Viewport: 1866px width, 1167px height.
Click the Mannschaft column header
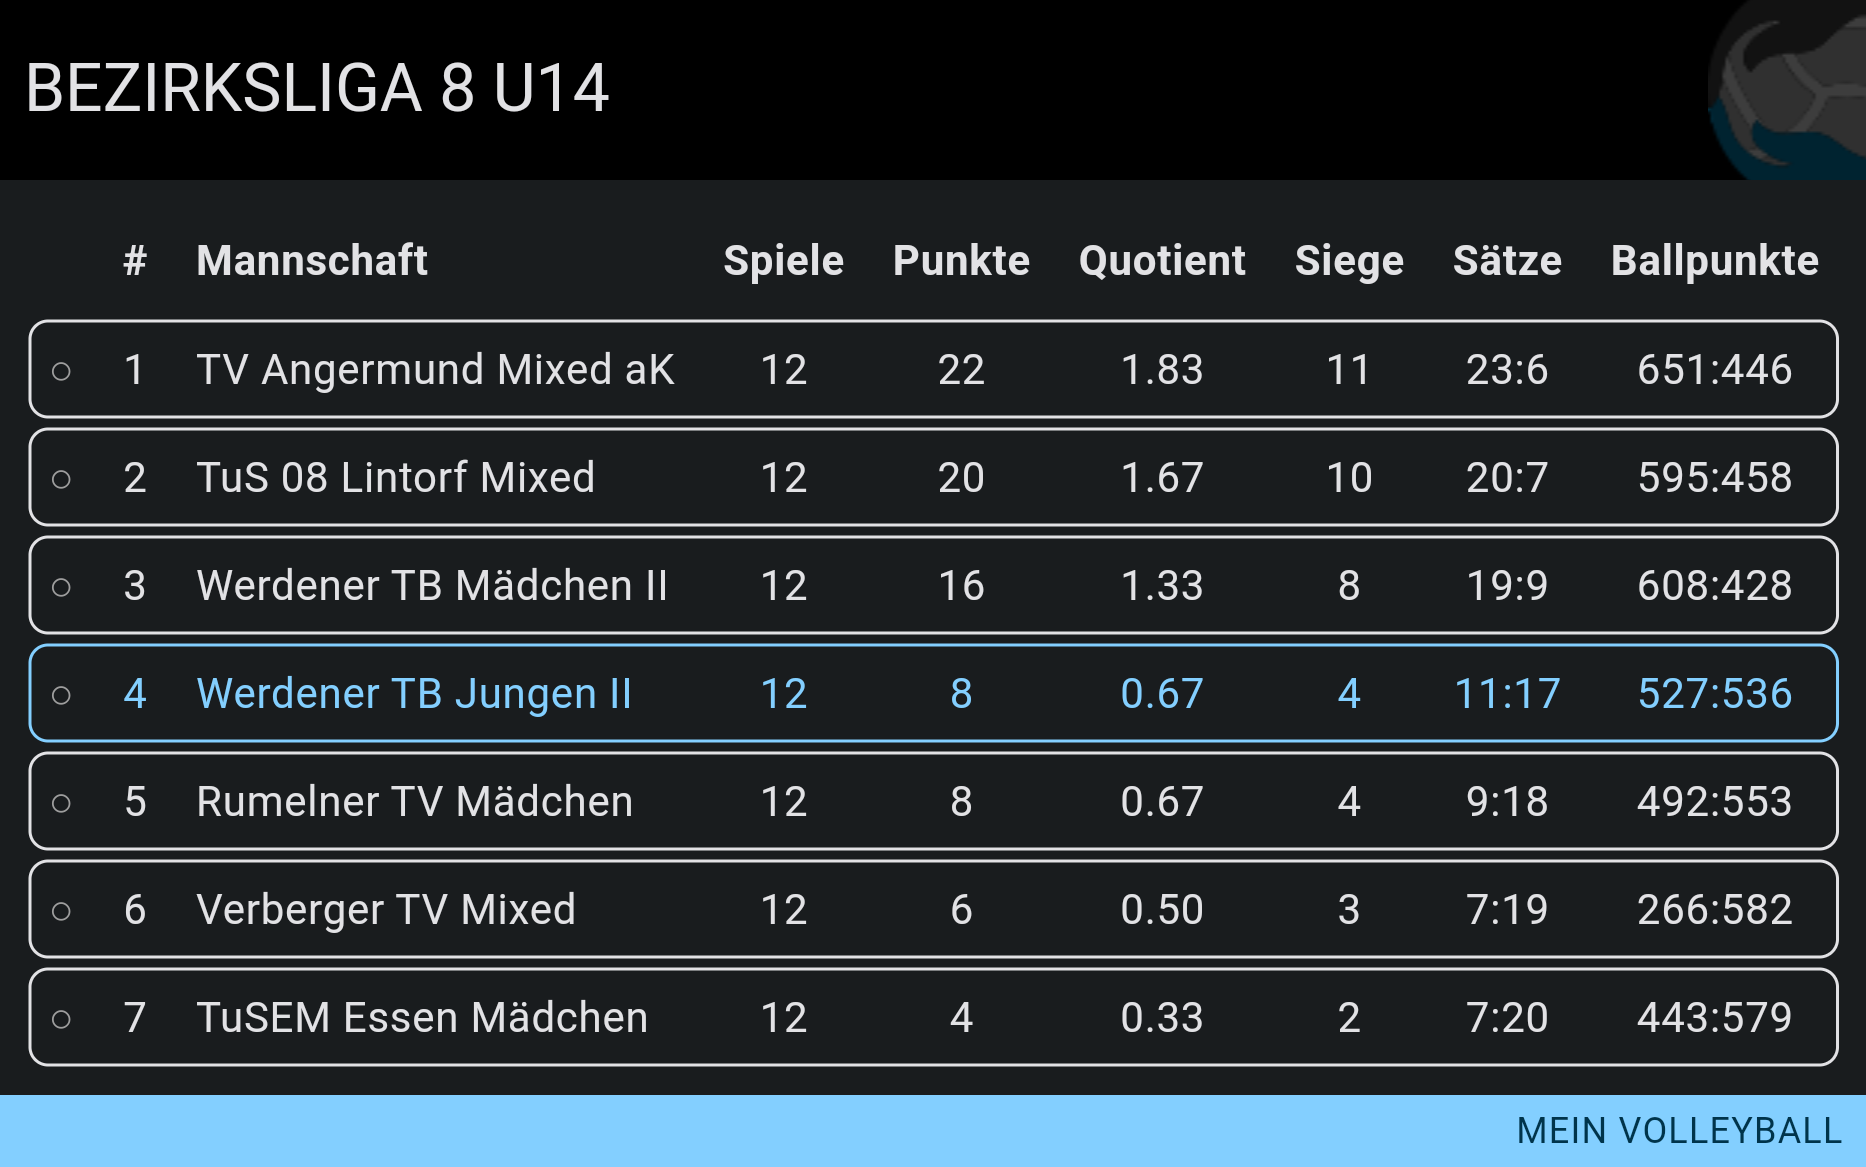[312, 261]
